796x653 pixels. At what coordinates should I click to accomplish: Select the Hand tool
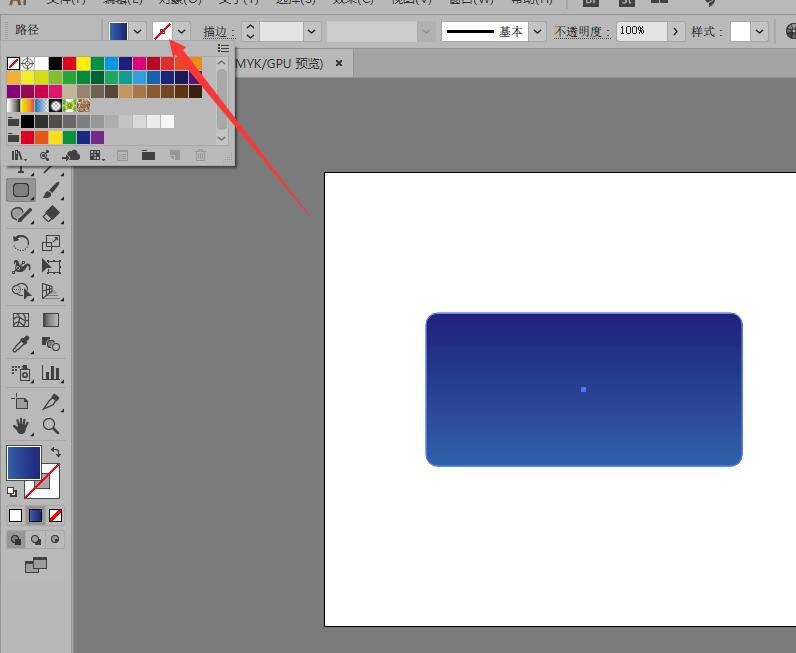pyautogui.click(x=21, y=426)
